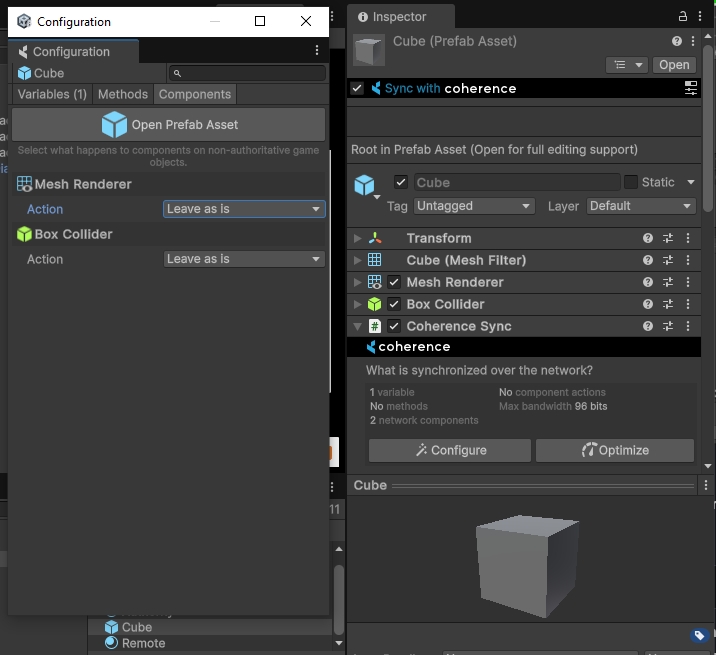Toggle the Sync with coherence checkbox

358,88
